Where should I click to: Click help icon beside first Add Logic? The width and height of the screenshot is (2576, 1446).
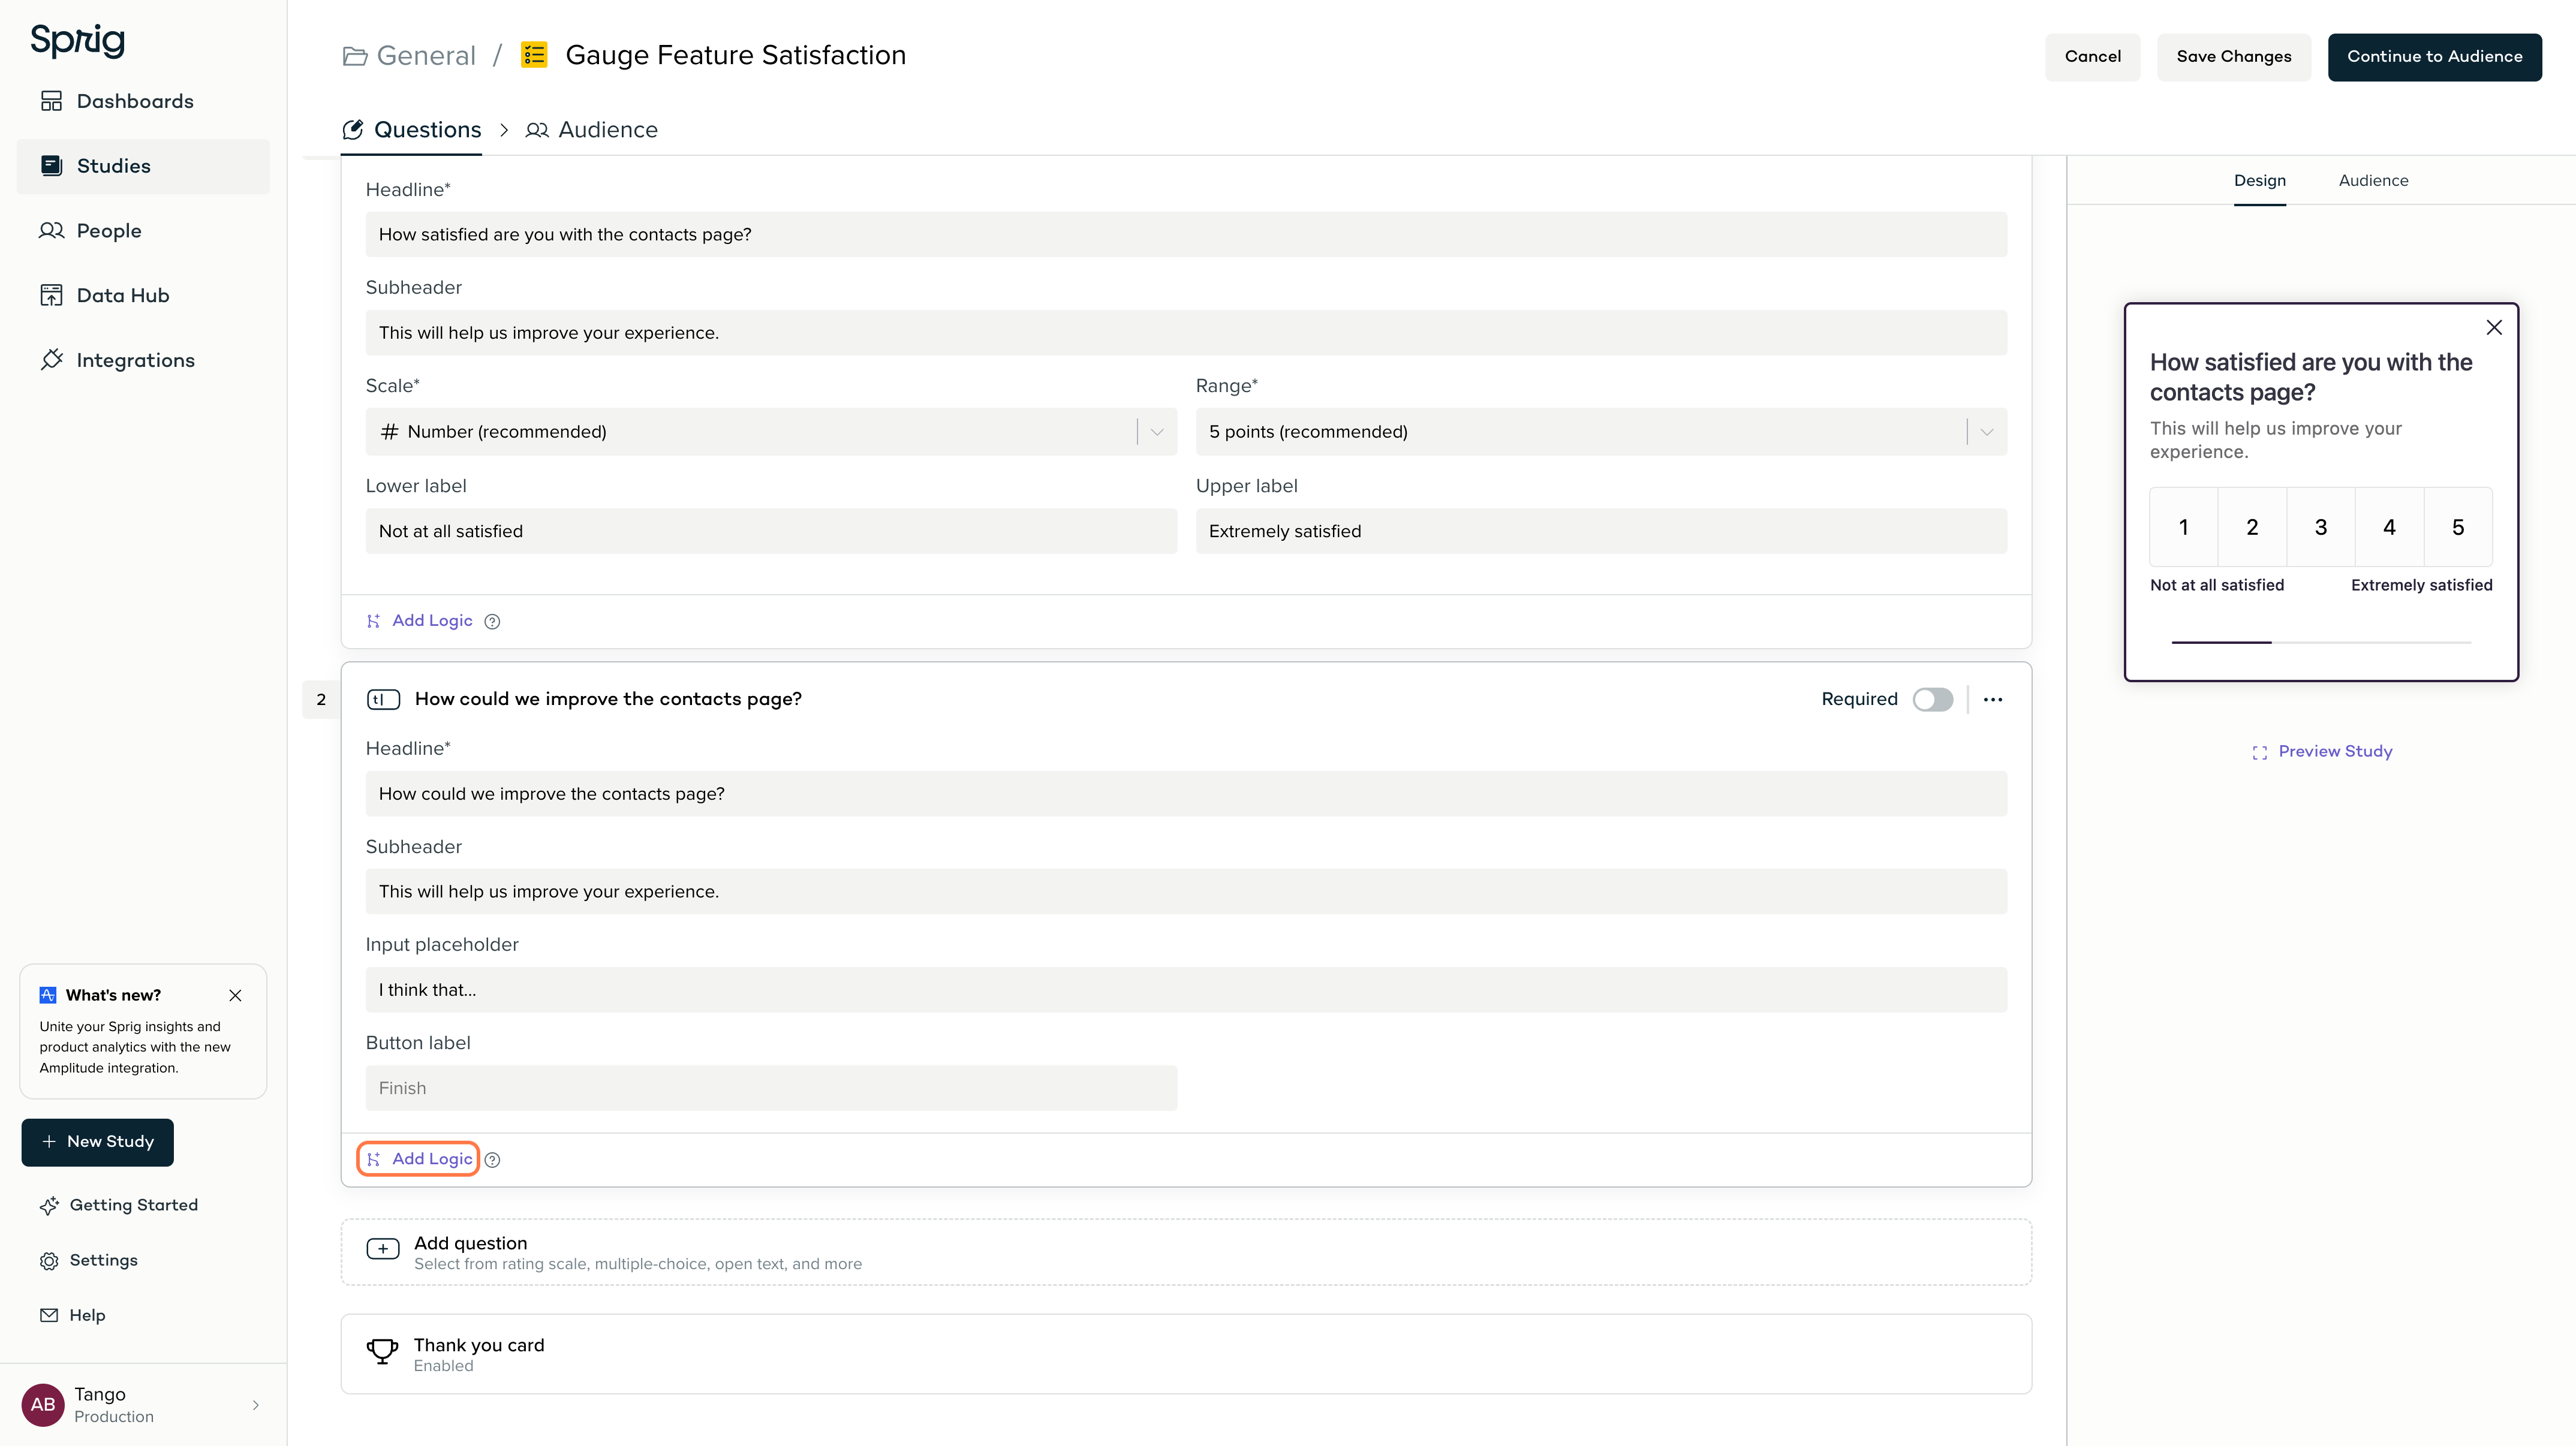tap(492, 622)
